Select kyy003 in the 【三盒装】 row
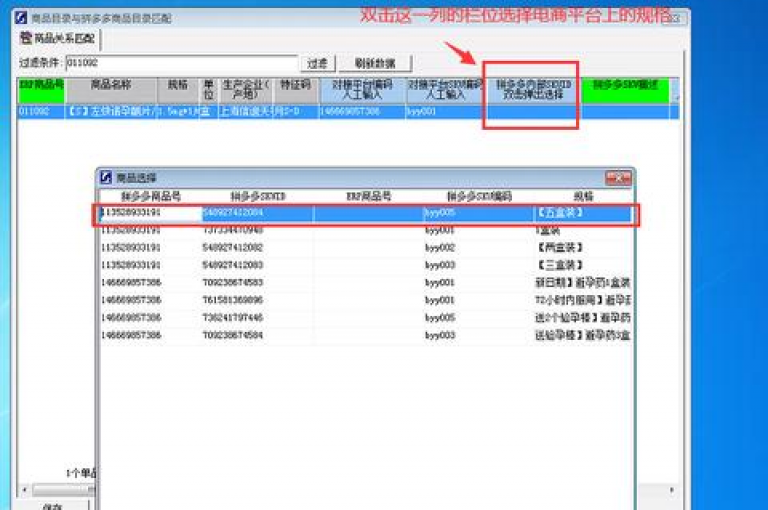The image size is (768, 510). (x=479, y=266)
